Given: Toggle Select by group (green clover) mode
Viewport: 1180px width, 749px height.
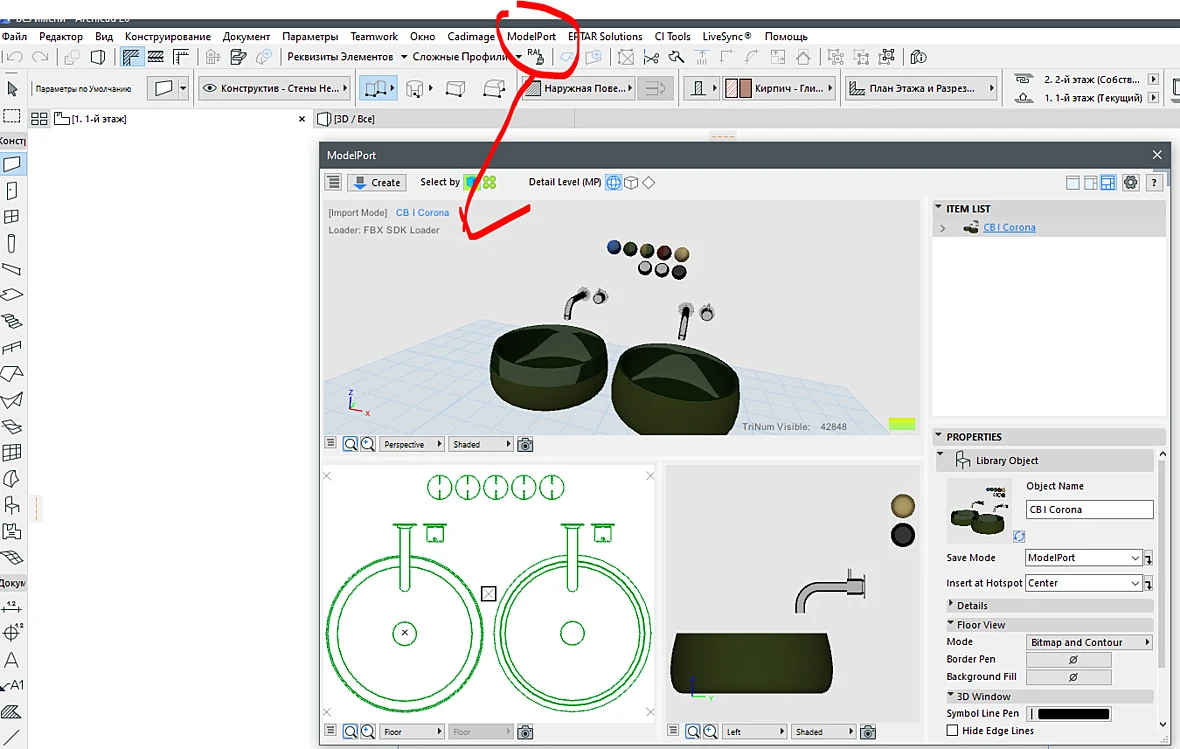Looking at the screenshot, I should coord(489,182).
